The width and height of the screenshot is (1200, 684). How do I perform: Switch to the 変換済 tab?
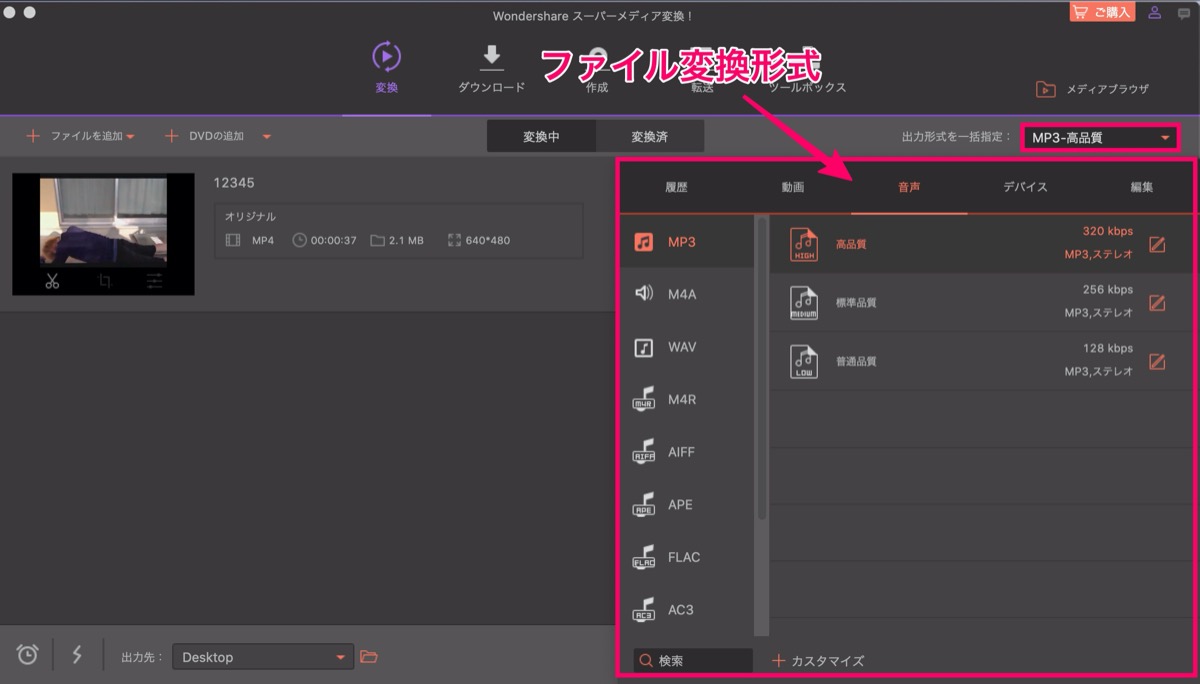[649, 137]
